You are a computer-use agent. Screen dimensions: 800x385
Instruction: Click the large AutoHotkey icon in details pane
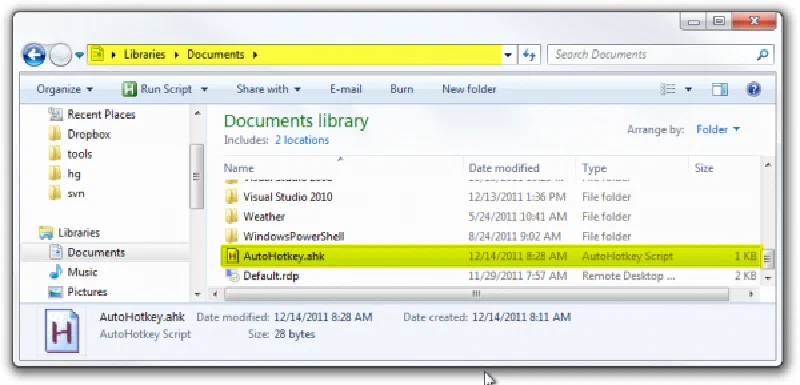click(62, 331)
